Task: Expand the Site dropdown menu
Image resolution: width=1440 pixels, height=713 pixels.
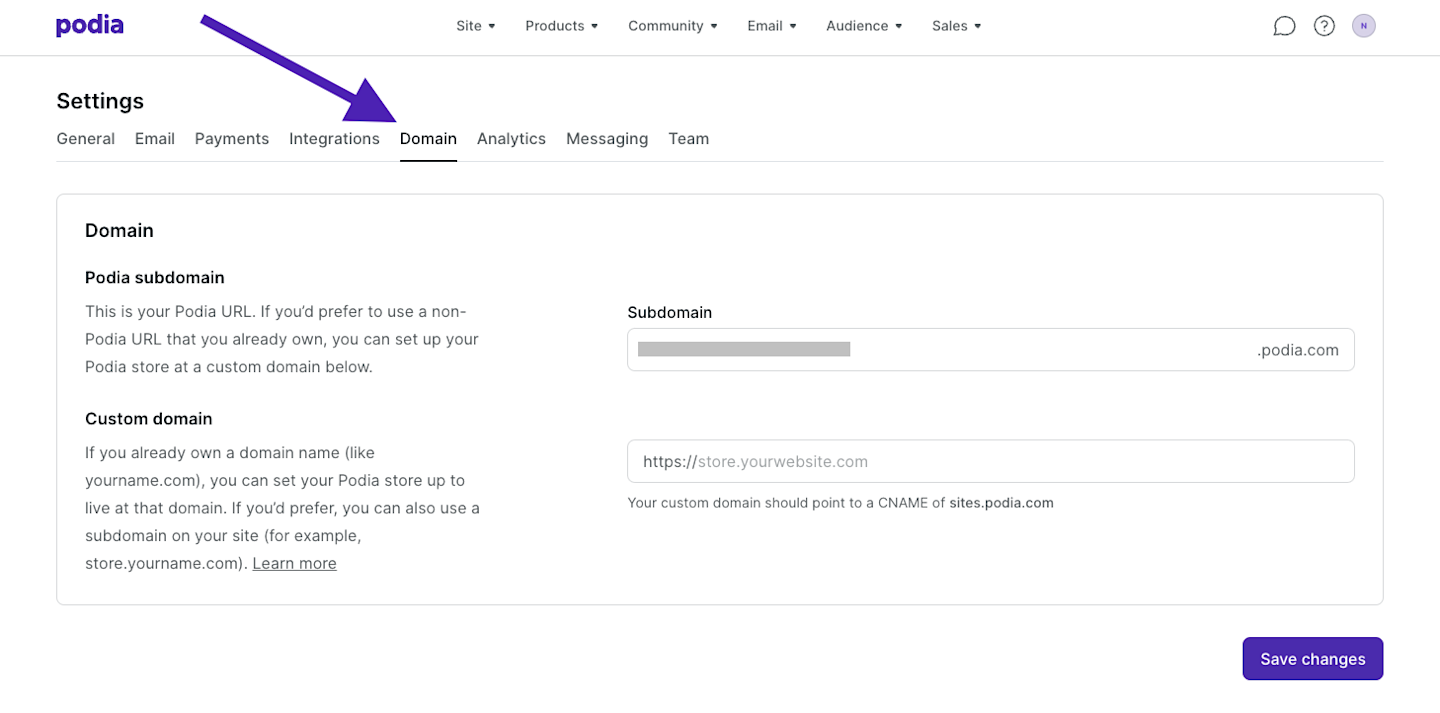Action: (476, 26)
